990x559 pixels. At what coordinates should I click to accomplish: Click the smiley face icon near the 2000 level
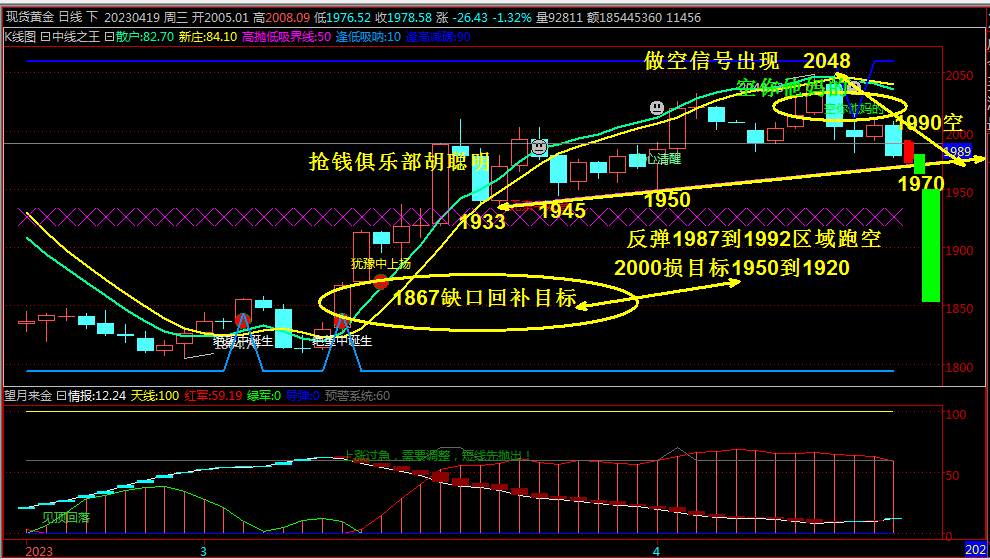coord(539,147)
